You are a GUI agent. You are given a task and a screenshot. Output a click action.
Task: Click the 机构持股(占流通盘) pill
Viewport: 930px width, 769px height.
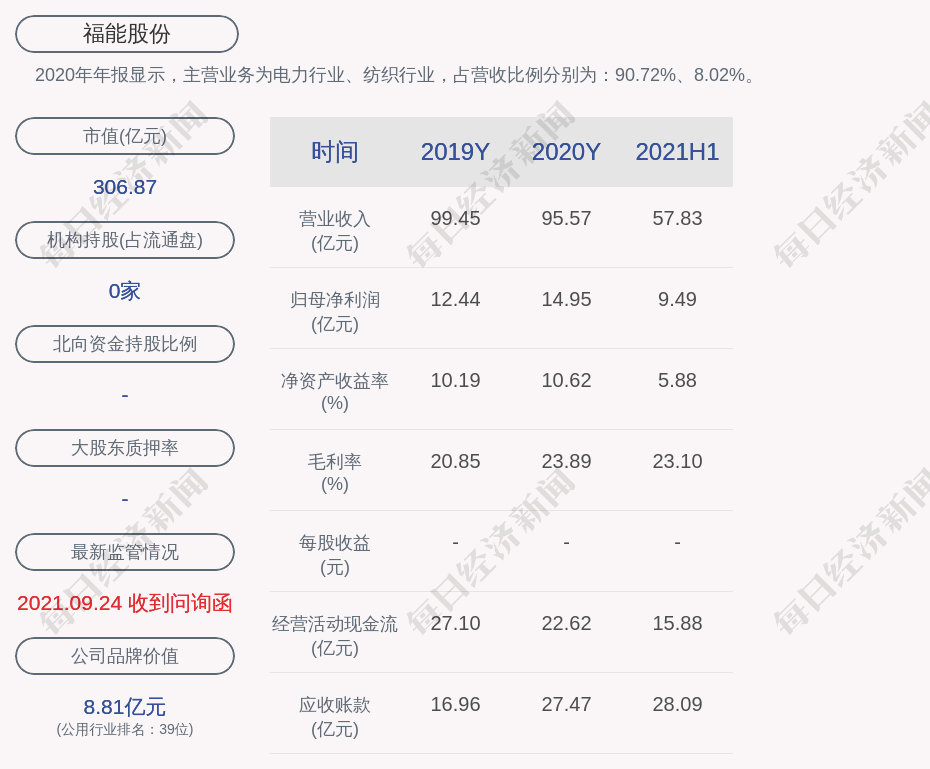pyautogui.click(x=125, y=240)
